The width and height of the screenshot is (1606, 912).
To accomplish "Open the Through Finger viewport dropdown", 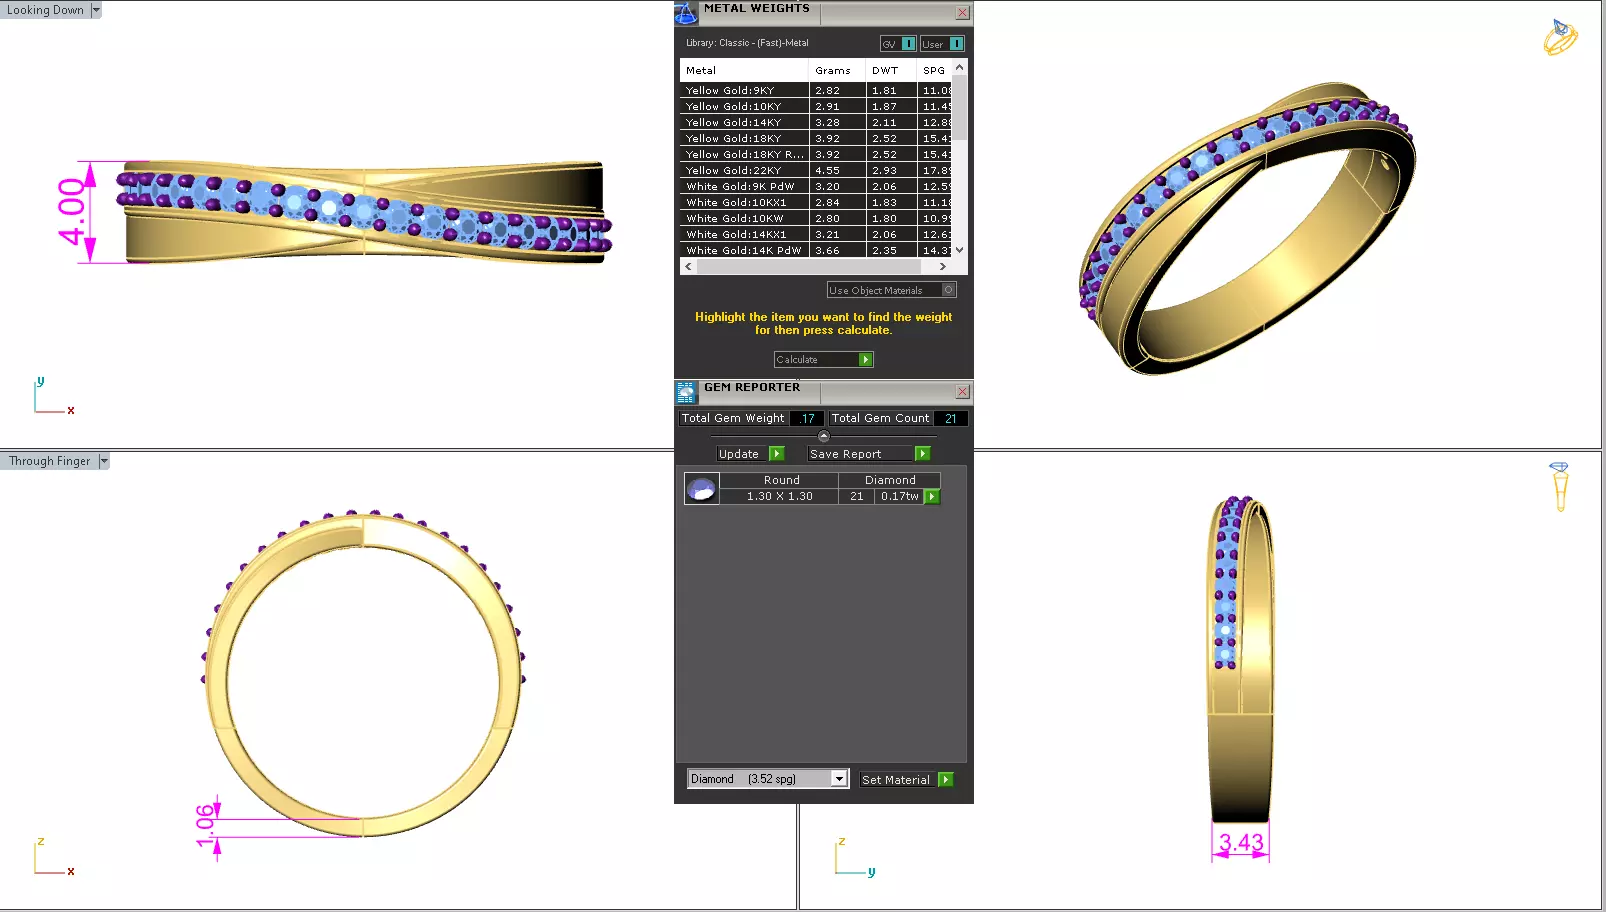I will coord(103,461).
